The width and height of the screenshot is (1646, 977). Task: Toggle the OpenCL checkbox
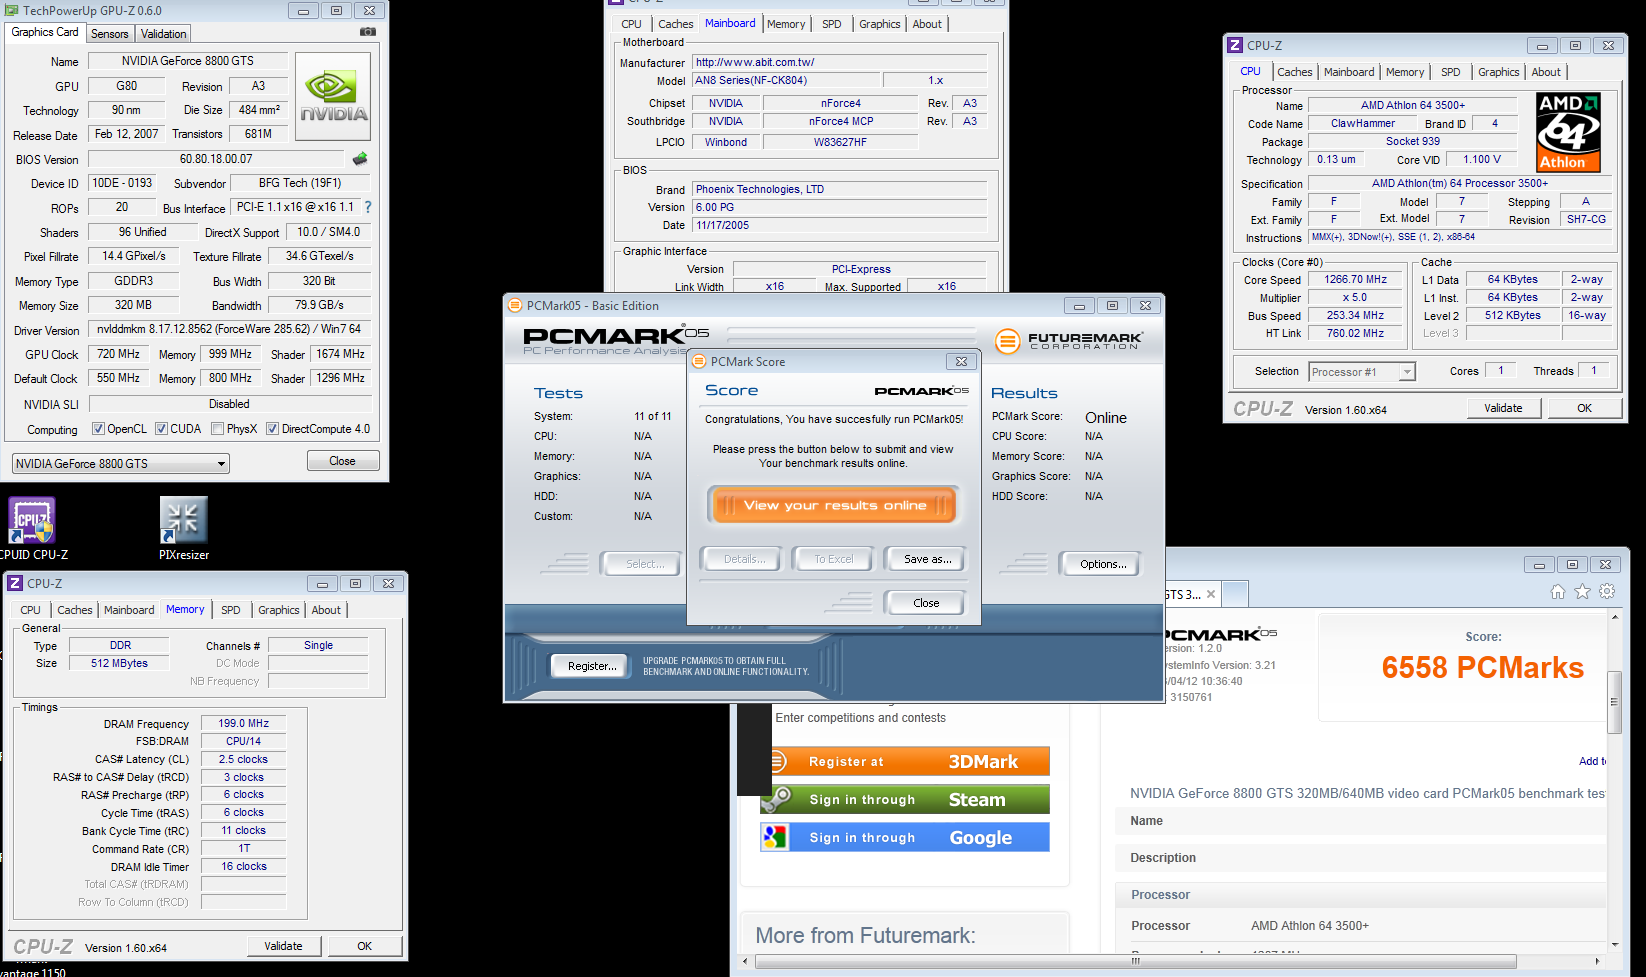click(x=98, y=429)
